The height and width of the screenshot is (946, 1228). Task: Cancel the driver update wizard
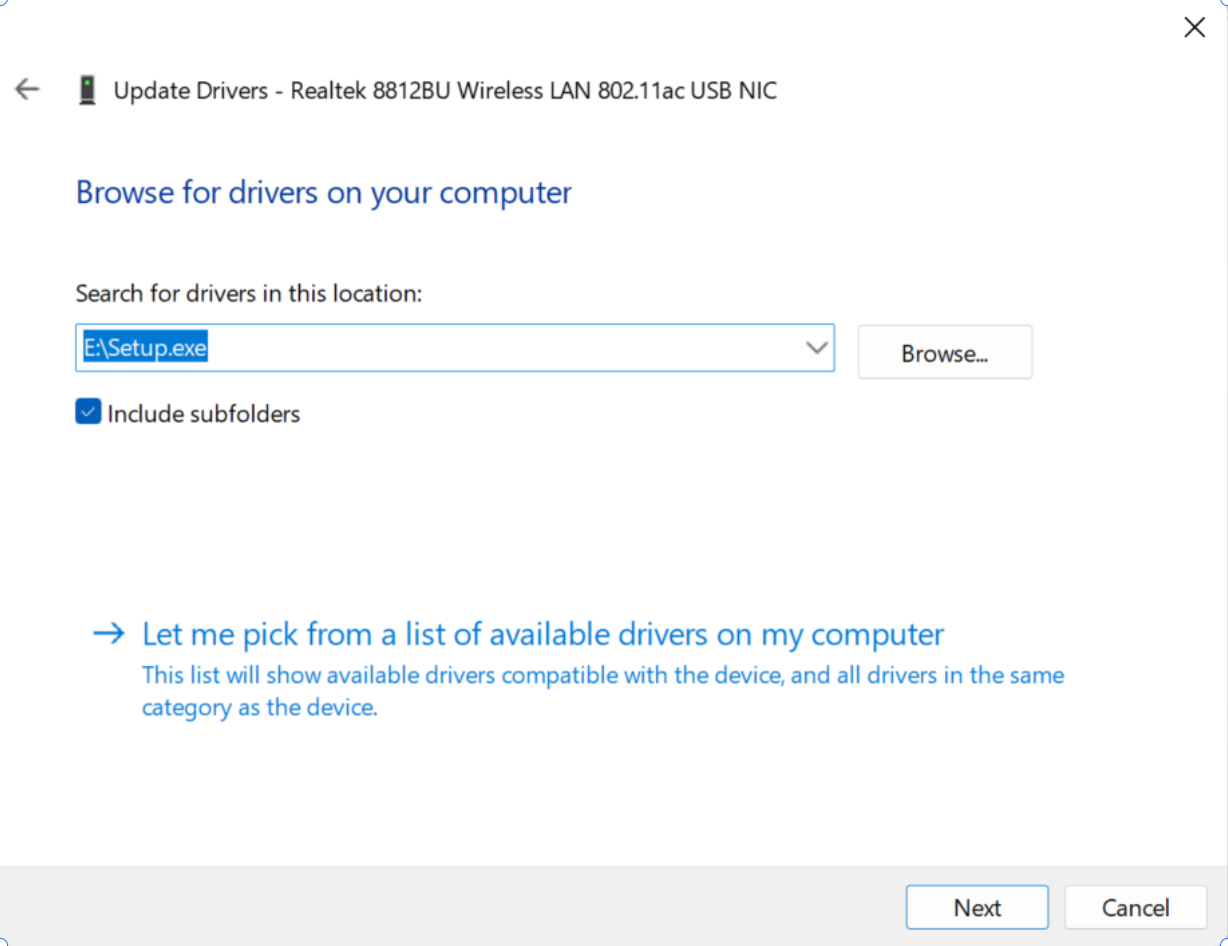[1135, 907]
